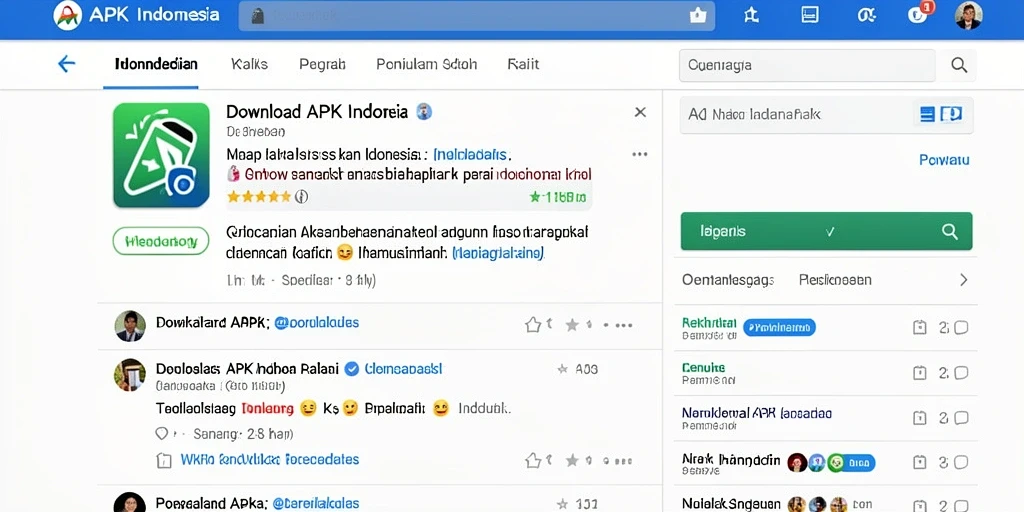Click the five-star rating row
This screenshot has width=1024, height=512.
[259, 196]
